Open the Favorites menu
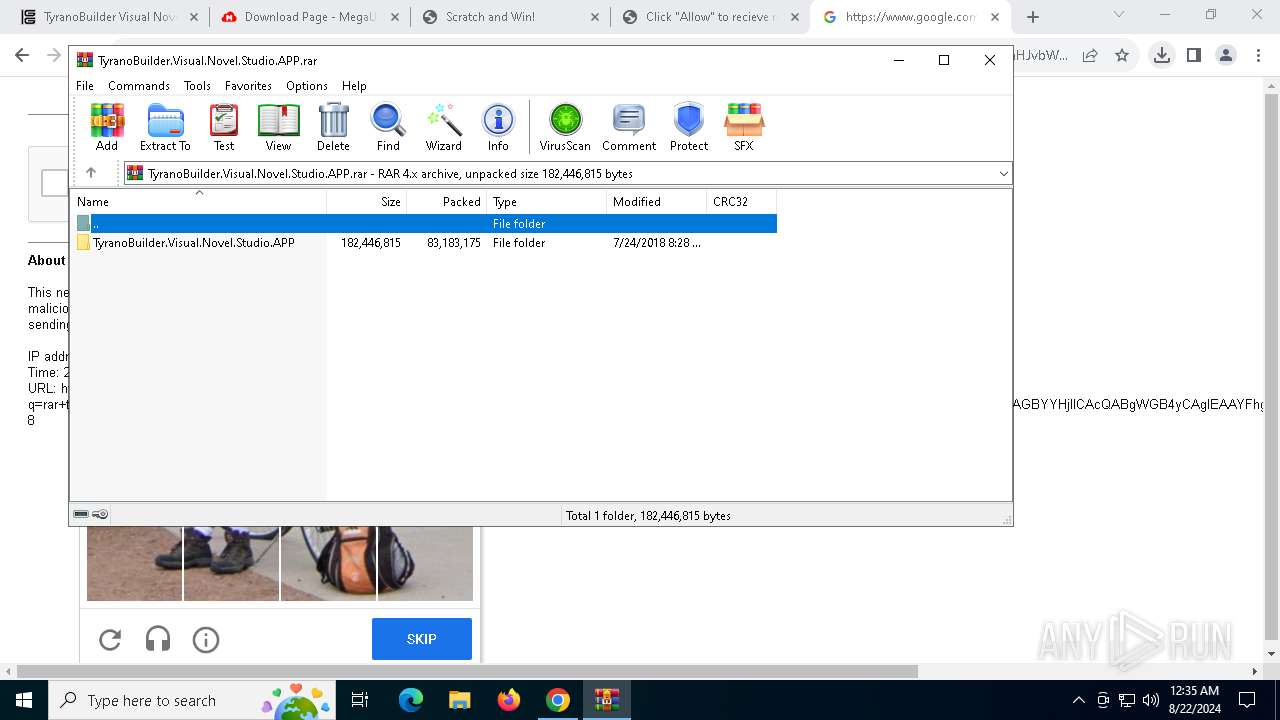The height and width of the screenshot is (720, 1280). tap(248, 86)
